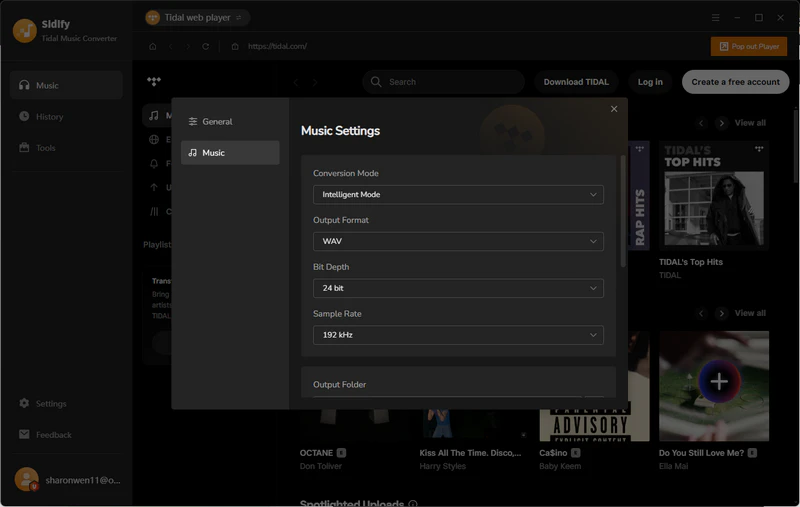Select the Music settings tab
The height and width of the screenshot is (507, 800).
click(230, 153)
